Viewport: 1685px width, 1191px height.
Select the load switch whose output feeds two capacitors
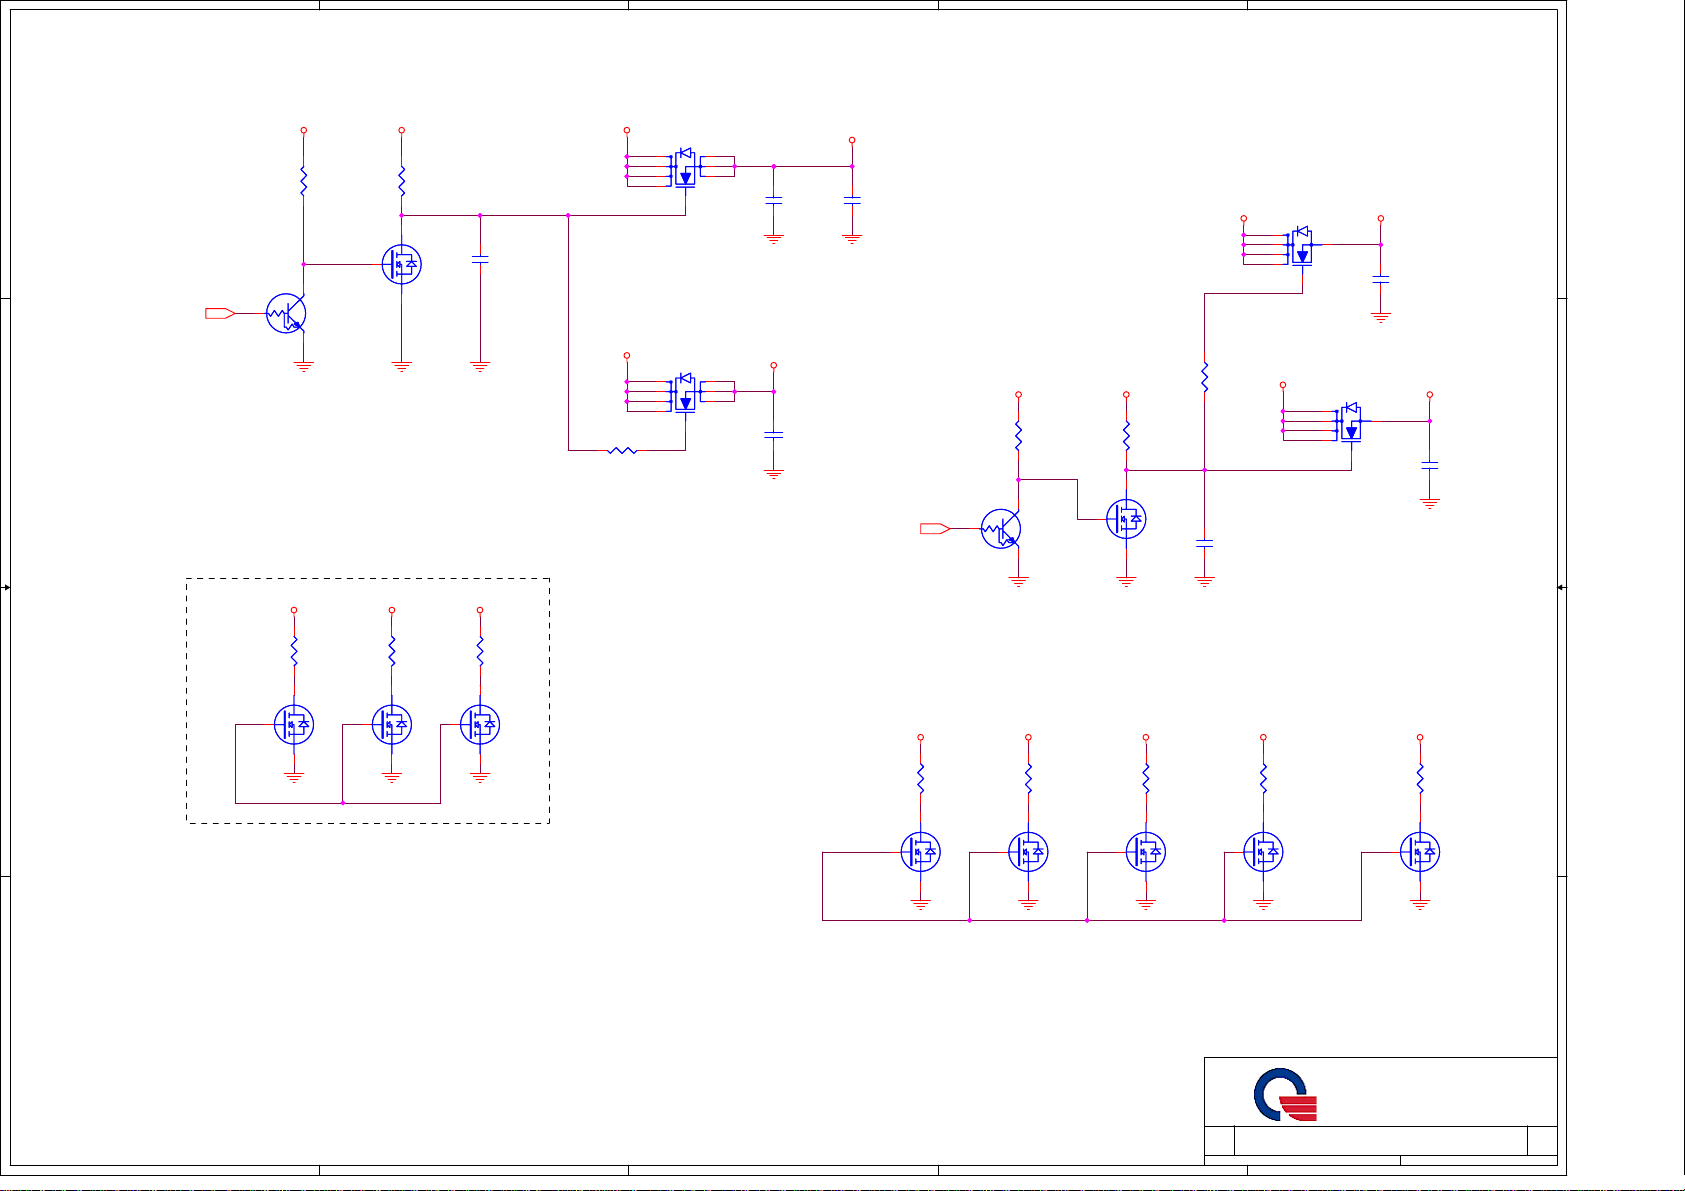point(685,167)
